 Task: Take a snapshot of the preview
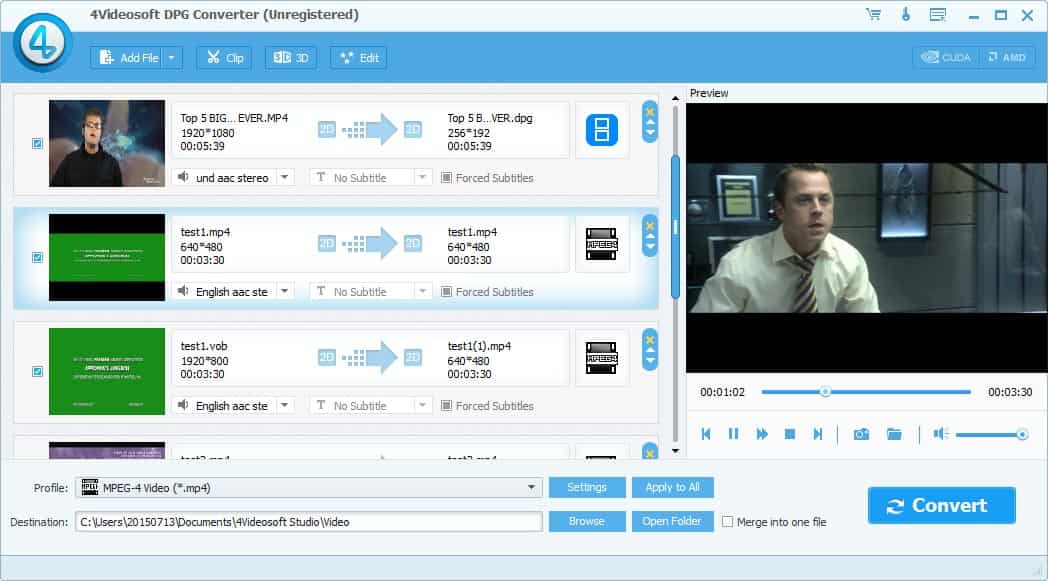tap(862, 435)
